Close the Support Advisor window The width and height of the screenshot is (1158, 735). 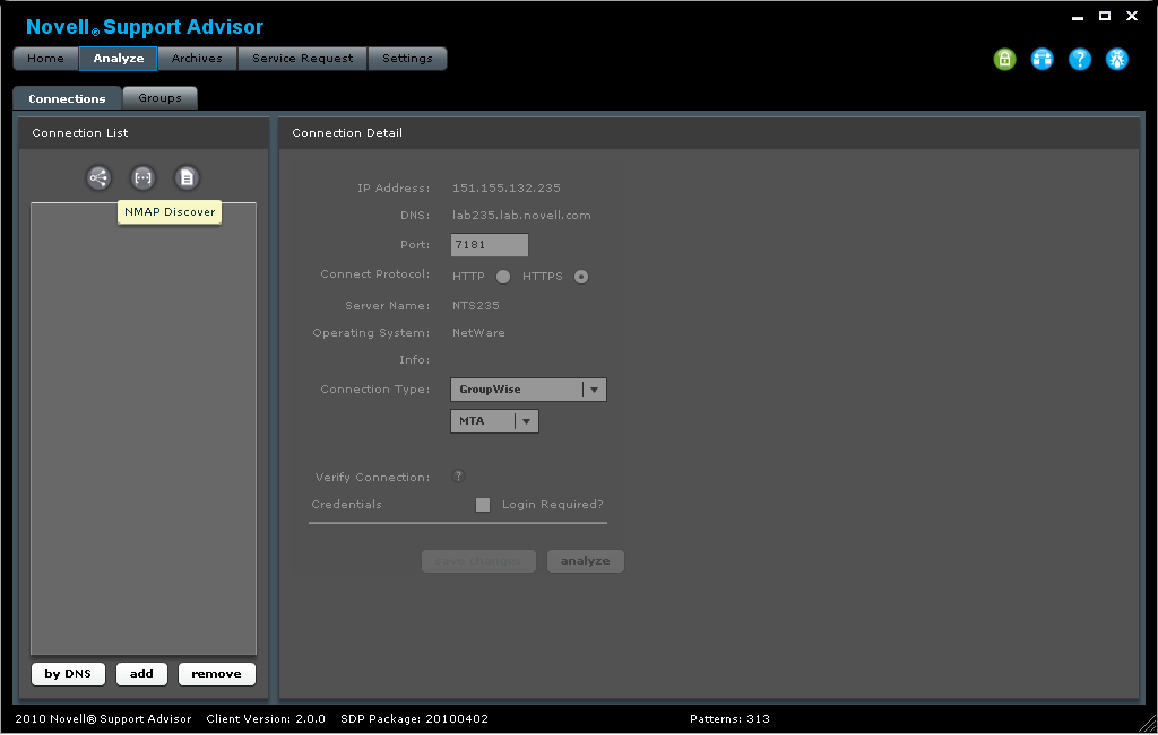[x=1131, y=16]
